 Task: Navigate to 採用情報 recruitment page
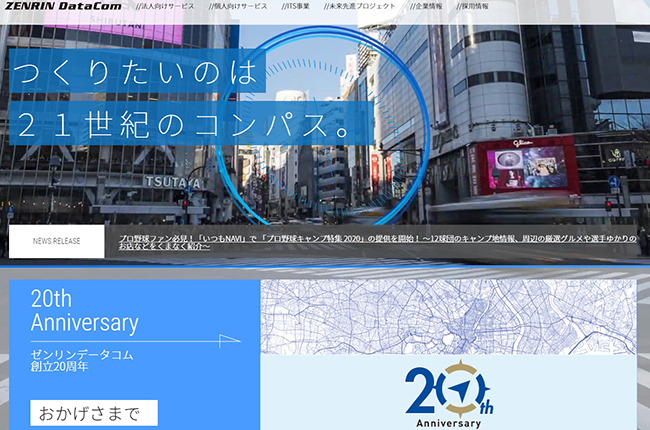point(472,7)
